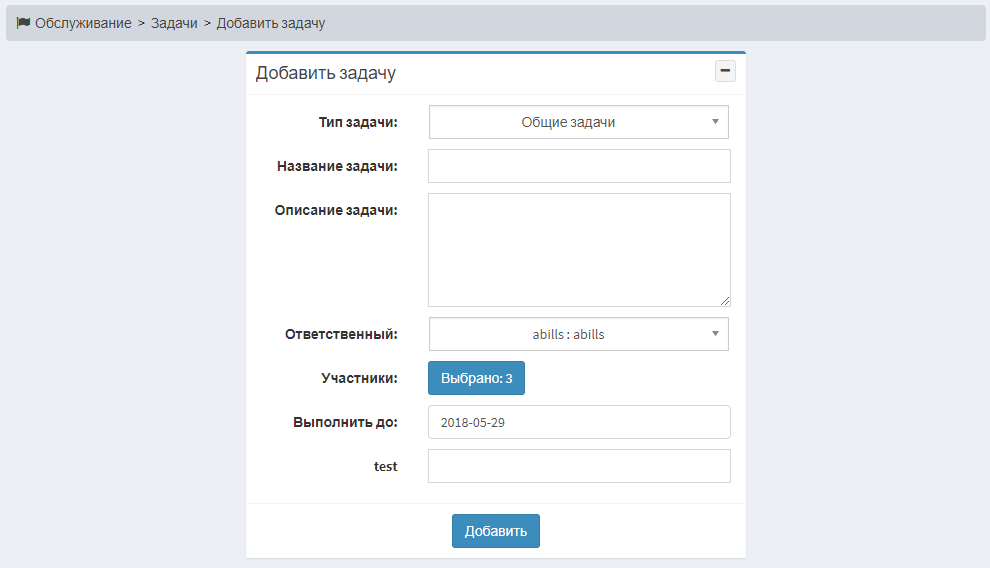Click the Ответственный label
Screen dimensions: 990x568
tap(341, 334)
